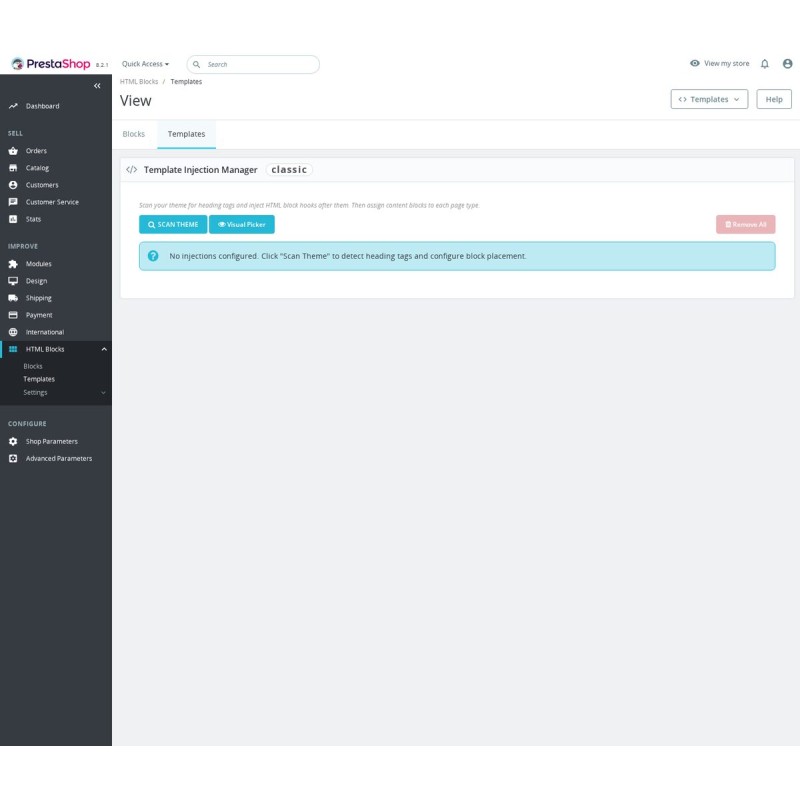Click the HTML Blocks grid icon

[x=13, y=349]
